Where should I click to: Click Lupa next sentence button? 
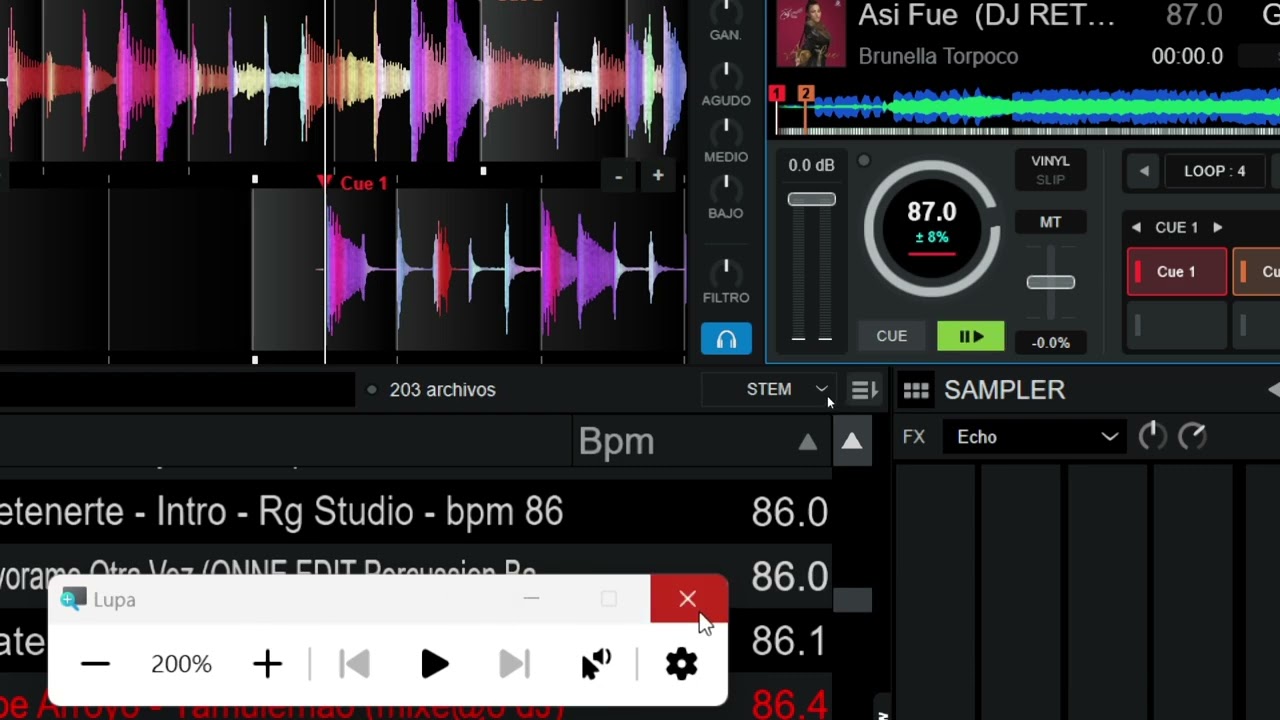tap(514, 664)
